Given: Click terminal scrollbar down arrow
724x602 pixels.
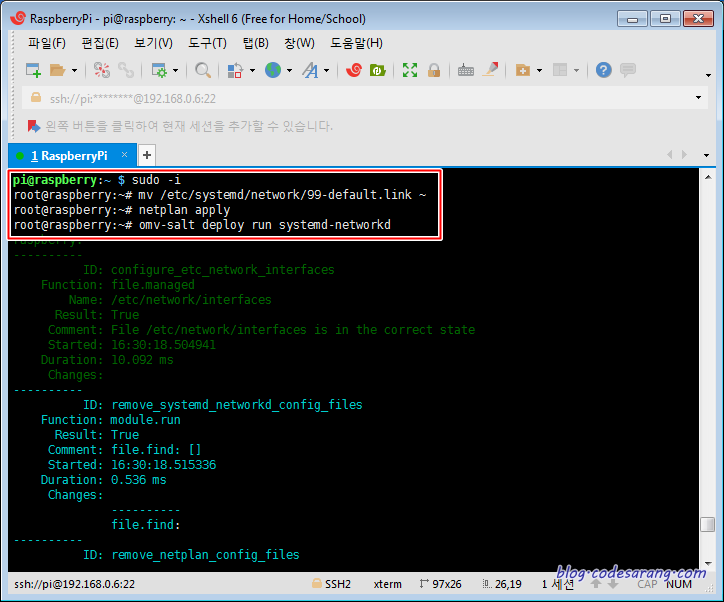Looking at the screenshot, I should coord(708,564).
